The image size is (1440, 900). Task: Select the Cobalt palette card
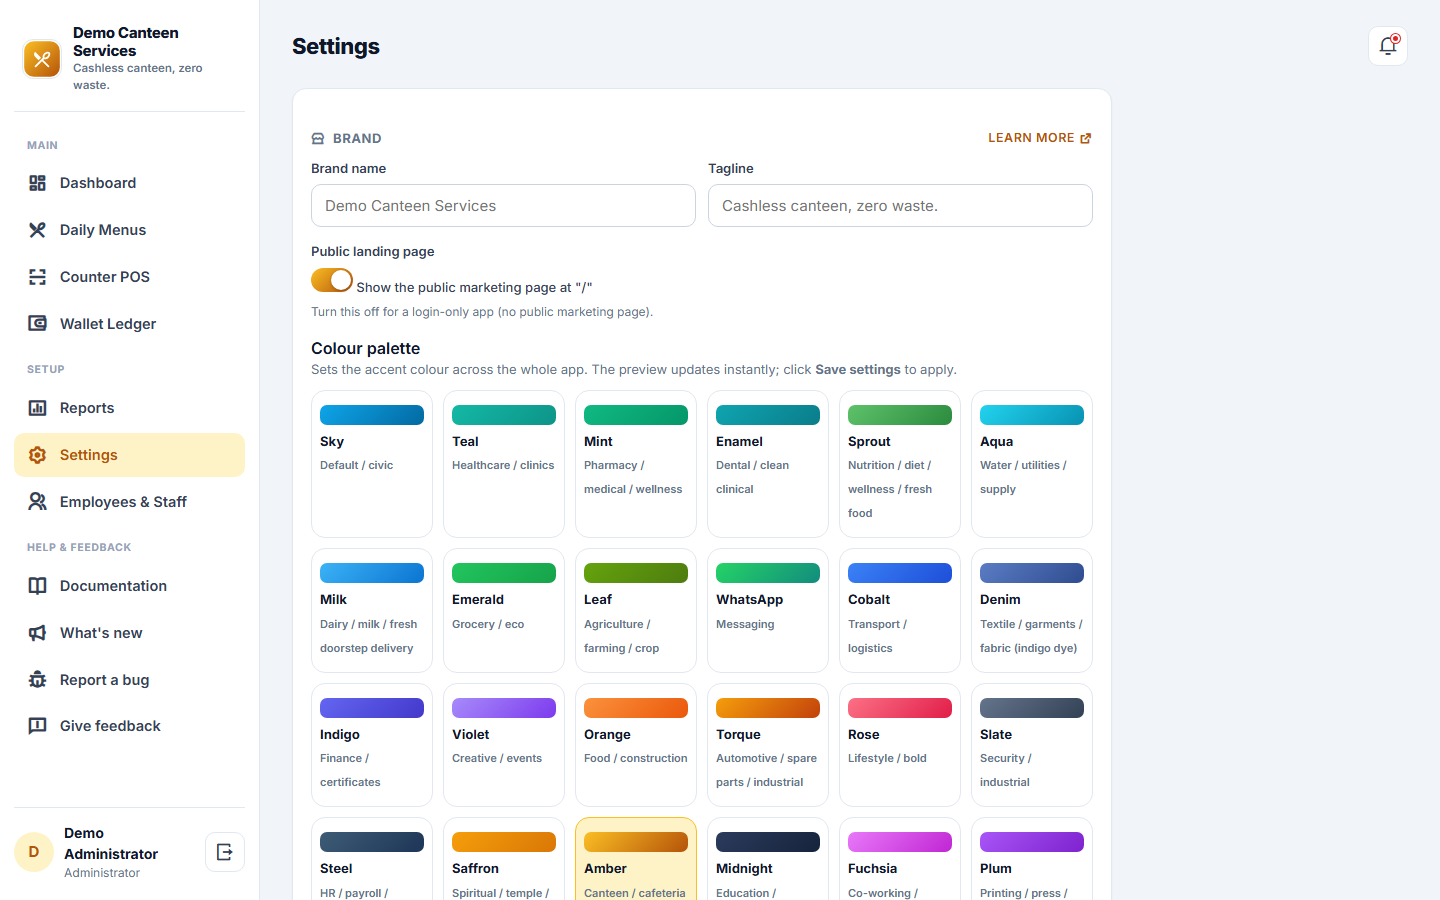[x=900, y=610]
